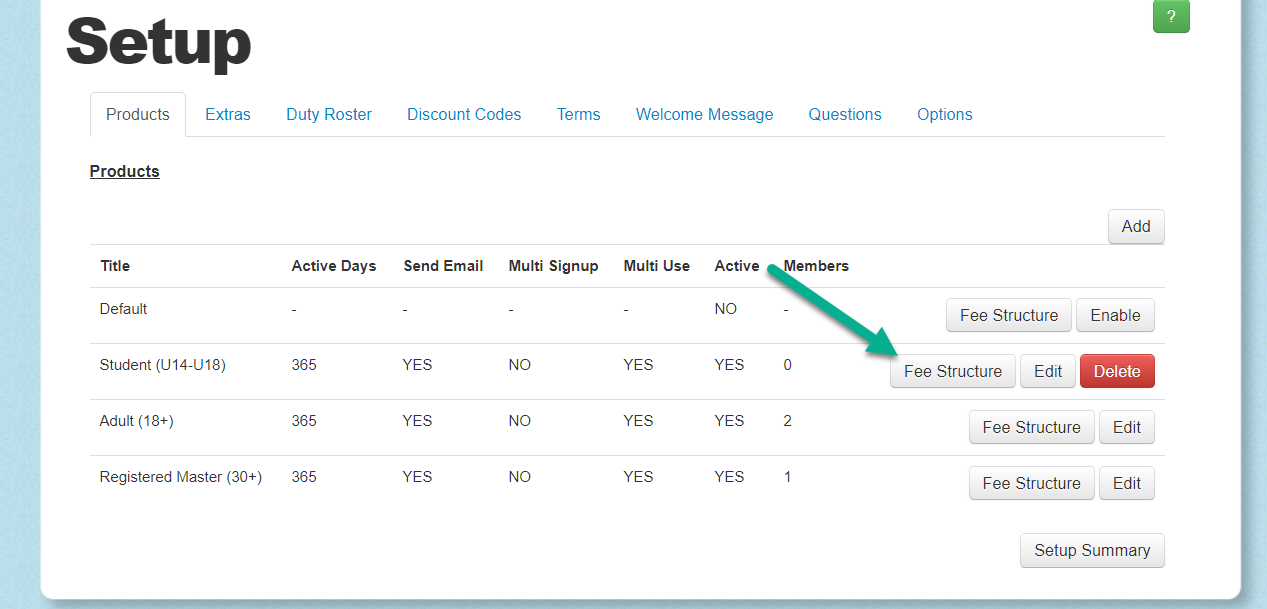Click Members count 2 in Adult row
1267x609 pixels.
(x=788, y=421)
